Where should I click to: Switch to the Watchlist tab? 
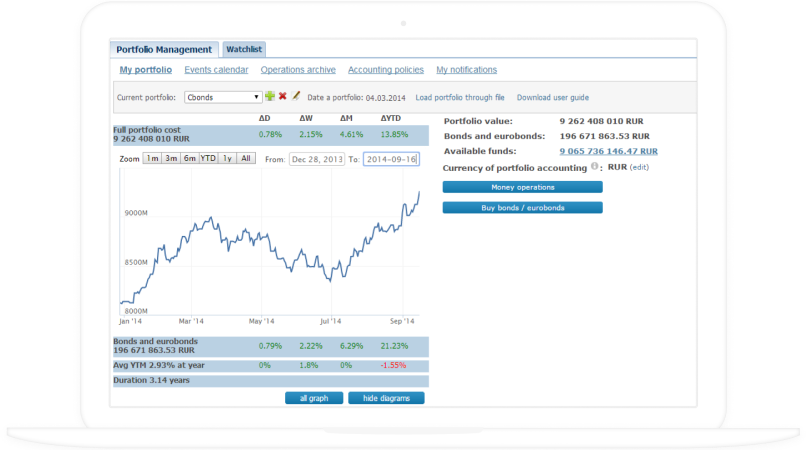pyautogui.click(x=245, y=49)
